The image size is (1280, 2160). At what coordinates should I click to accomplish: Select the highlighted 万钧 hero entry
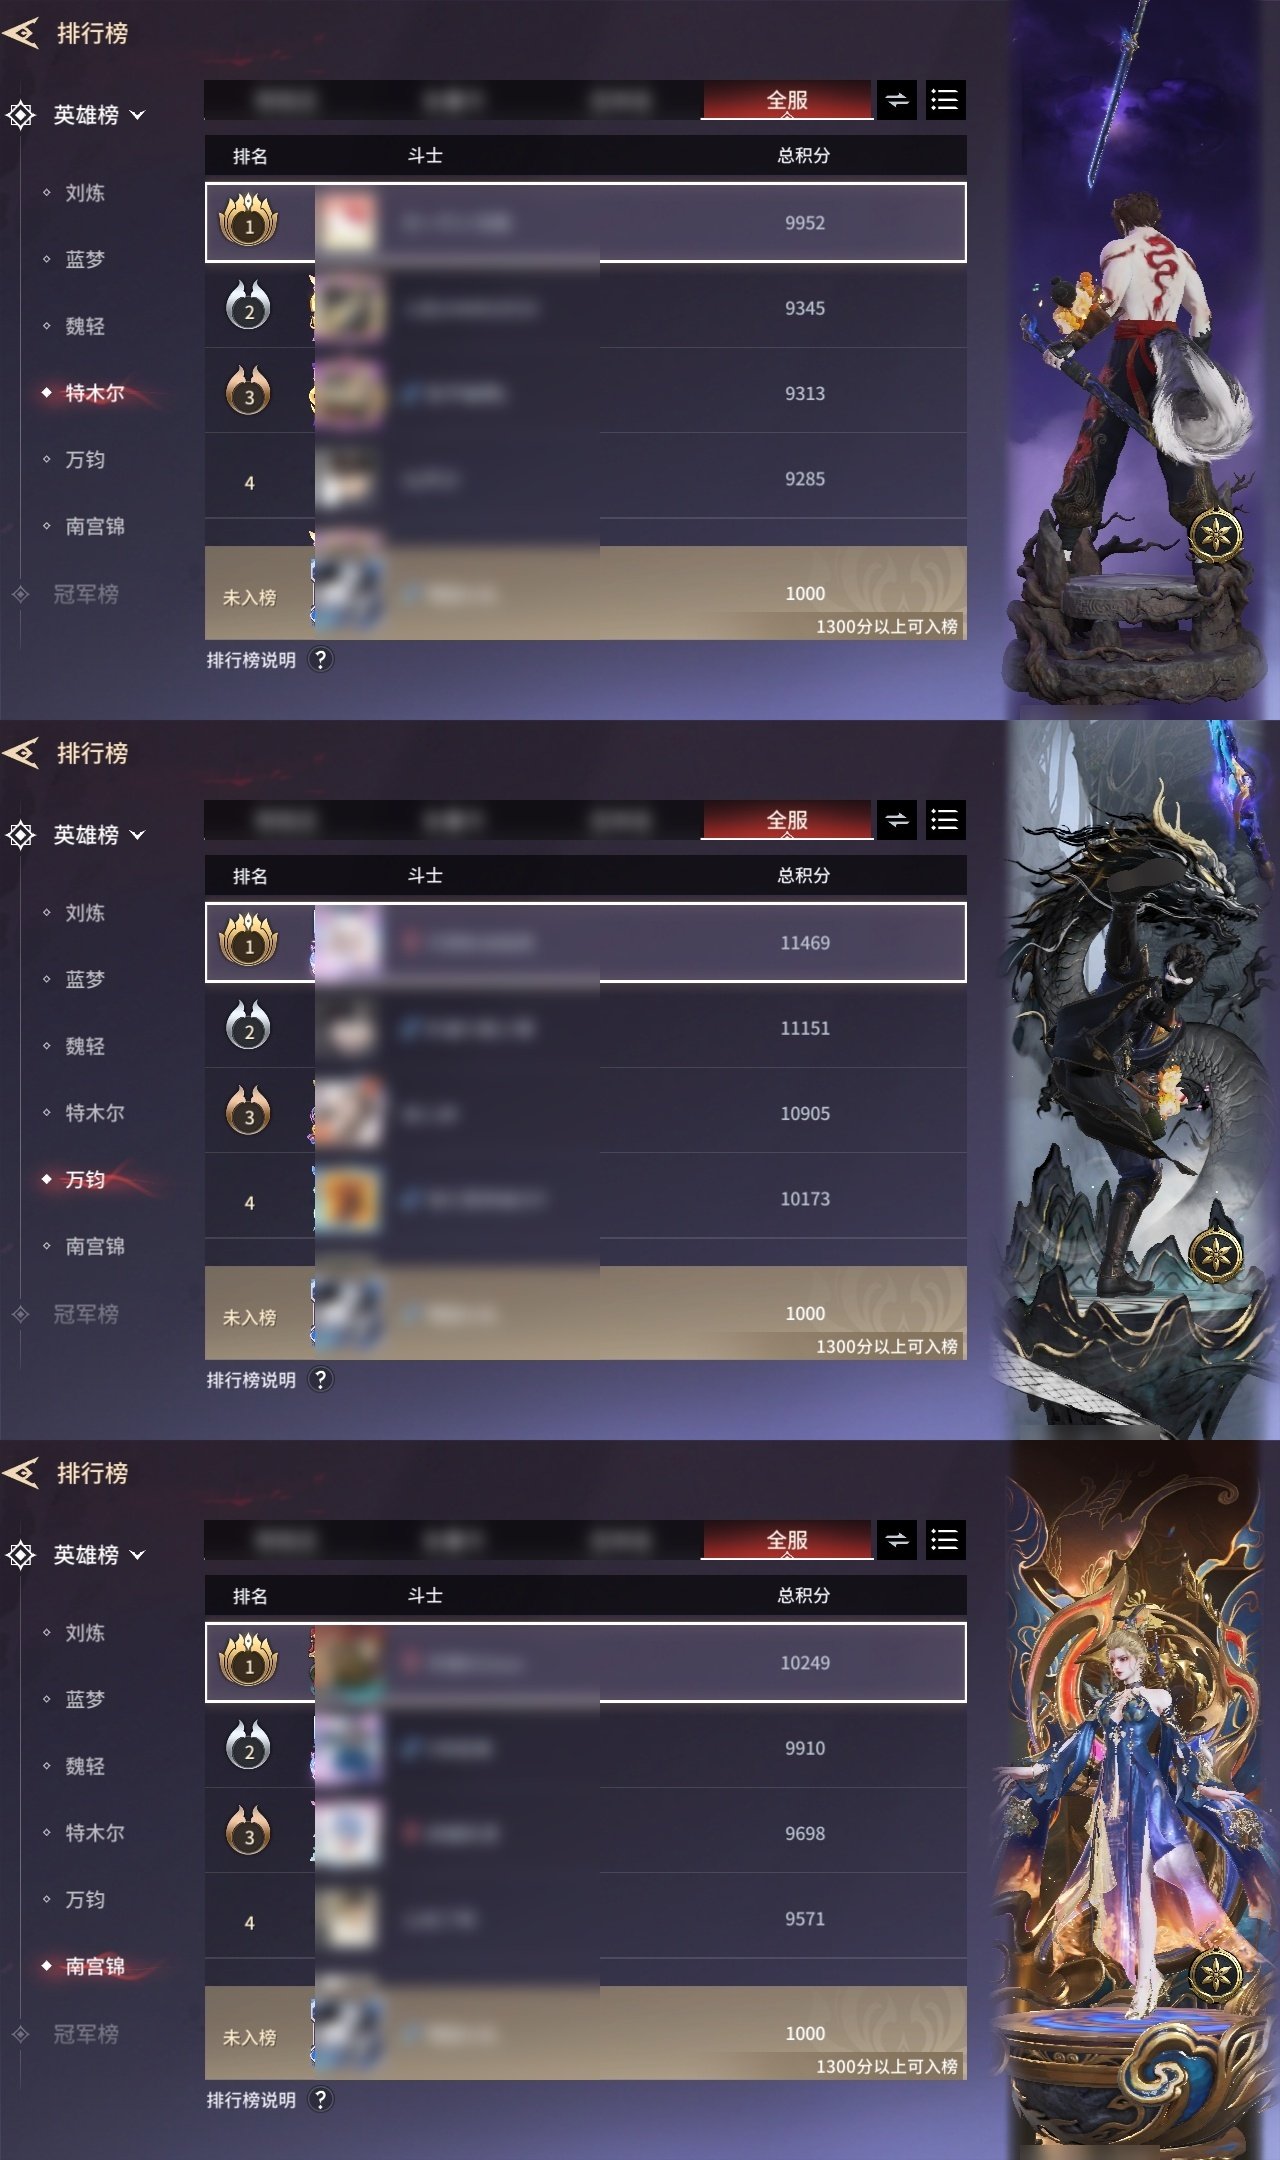[85, 1180]
